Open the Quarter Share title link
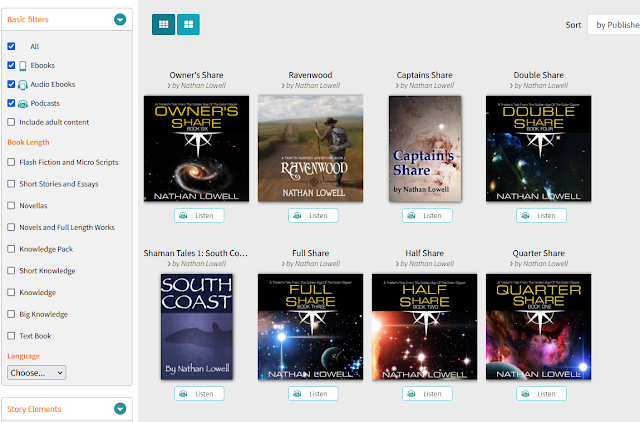Image resolution: width=640 pixels, height=422 pixels. pyautogui.click(x=538, y=253)
